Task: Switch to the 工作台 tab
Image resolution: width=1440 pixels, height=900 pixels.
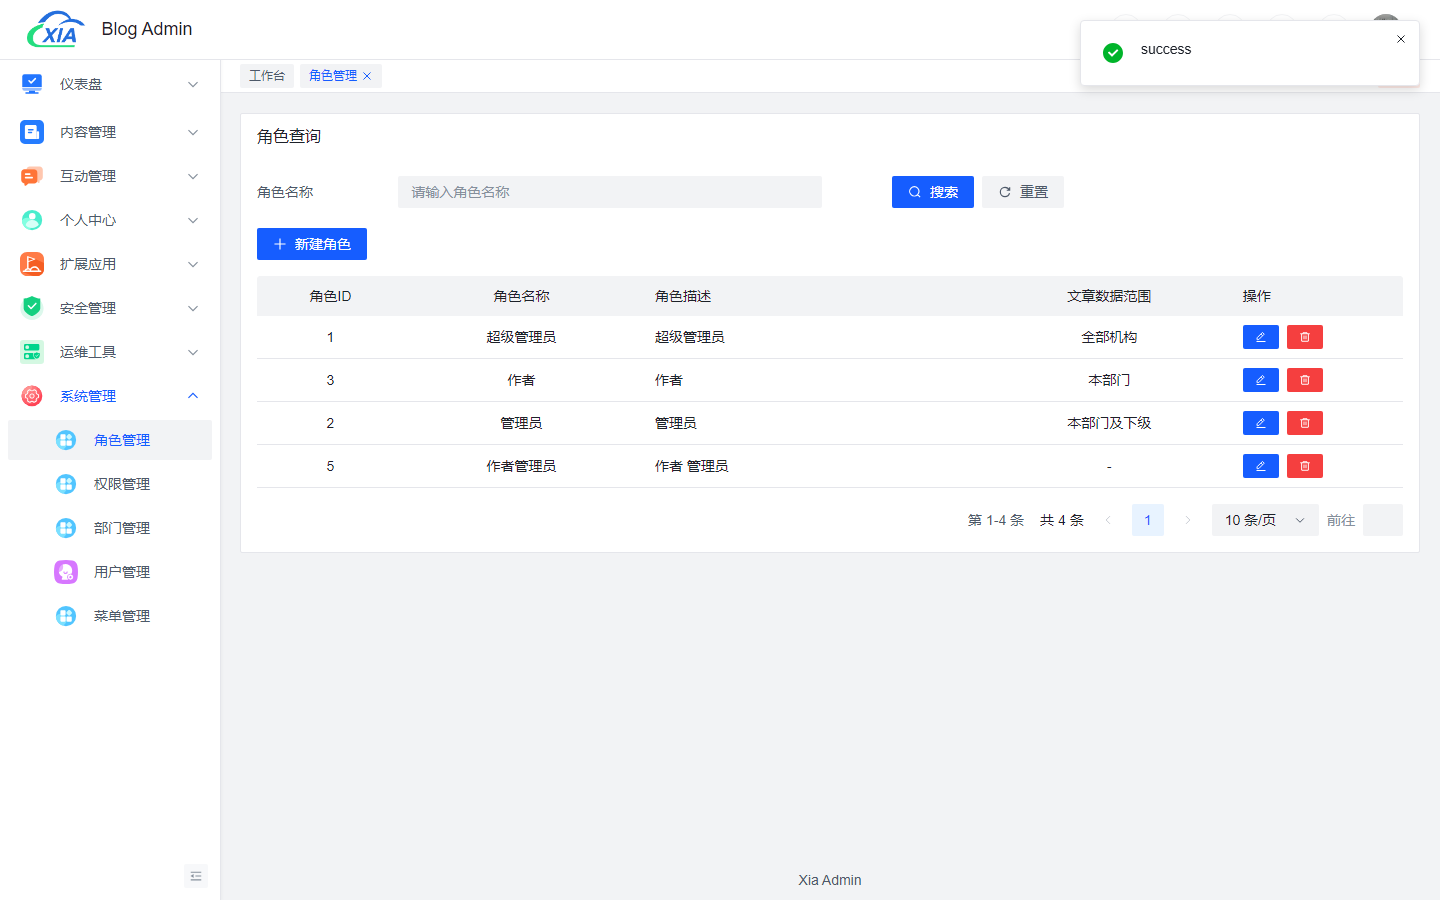Action: tap(267, 76)
